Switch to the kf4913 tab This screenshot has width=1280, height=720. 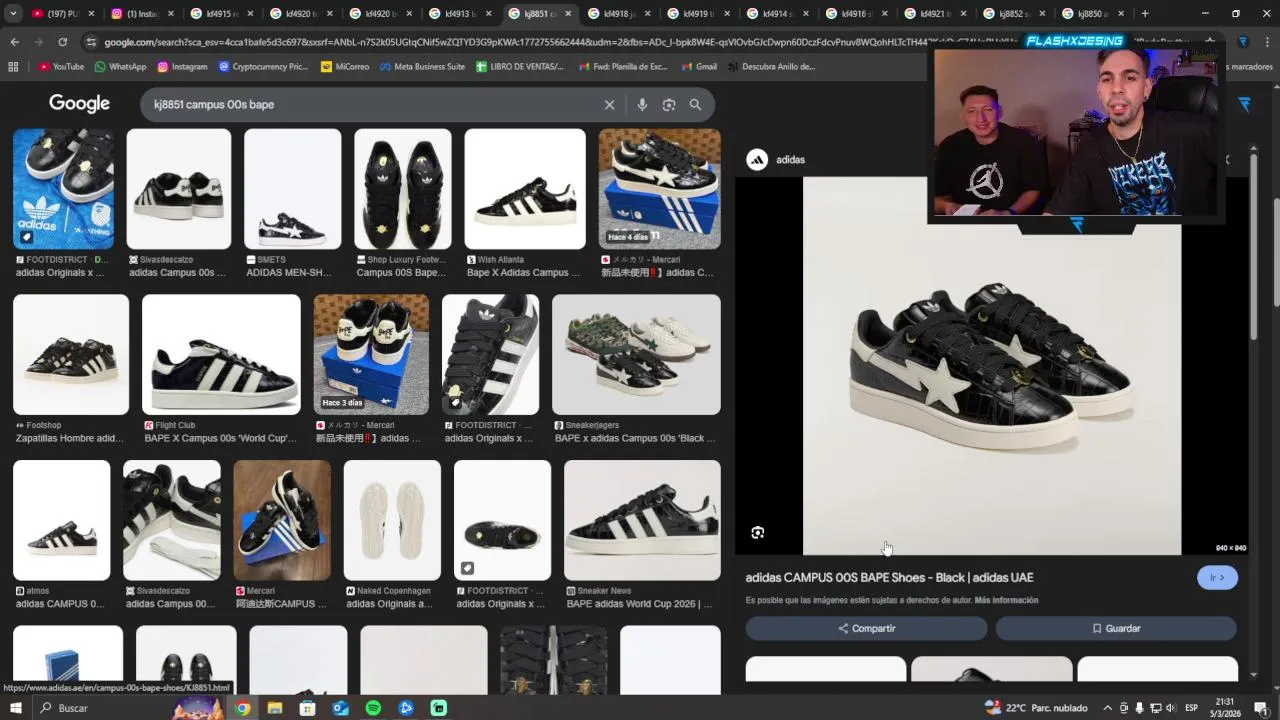(x=459, y=14)
